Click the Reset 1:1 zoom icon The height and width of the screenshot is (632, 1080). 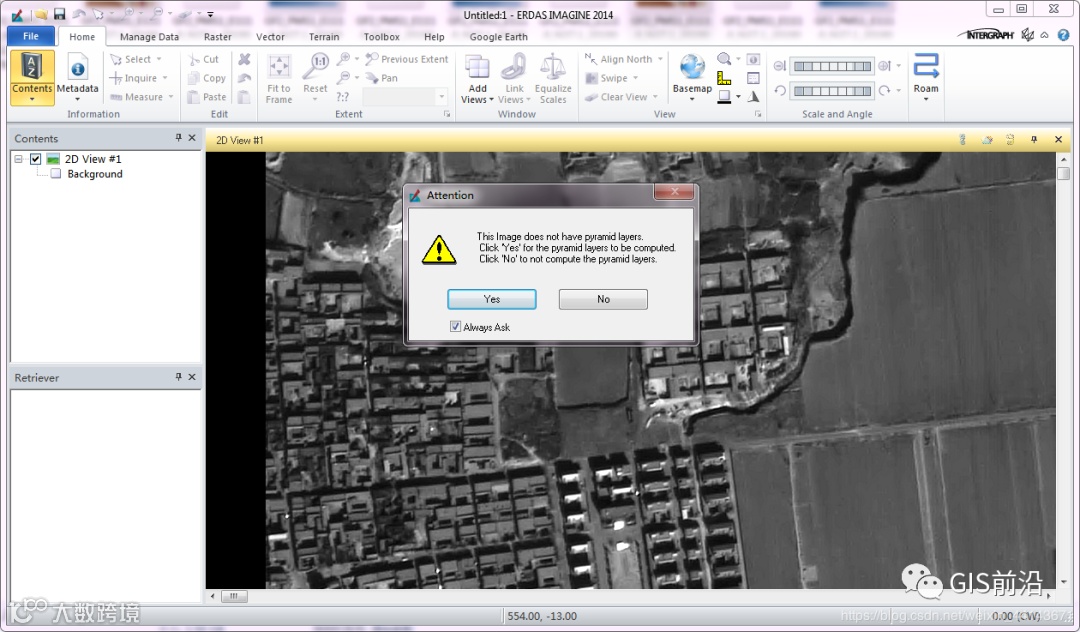coord(315,78)
